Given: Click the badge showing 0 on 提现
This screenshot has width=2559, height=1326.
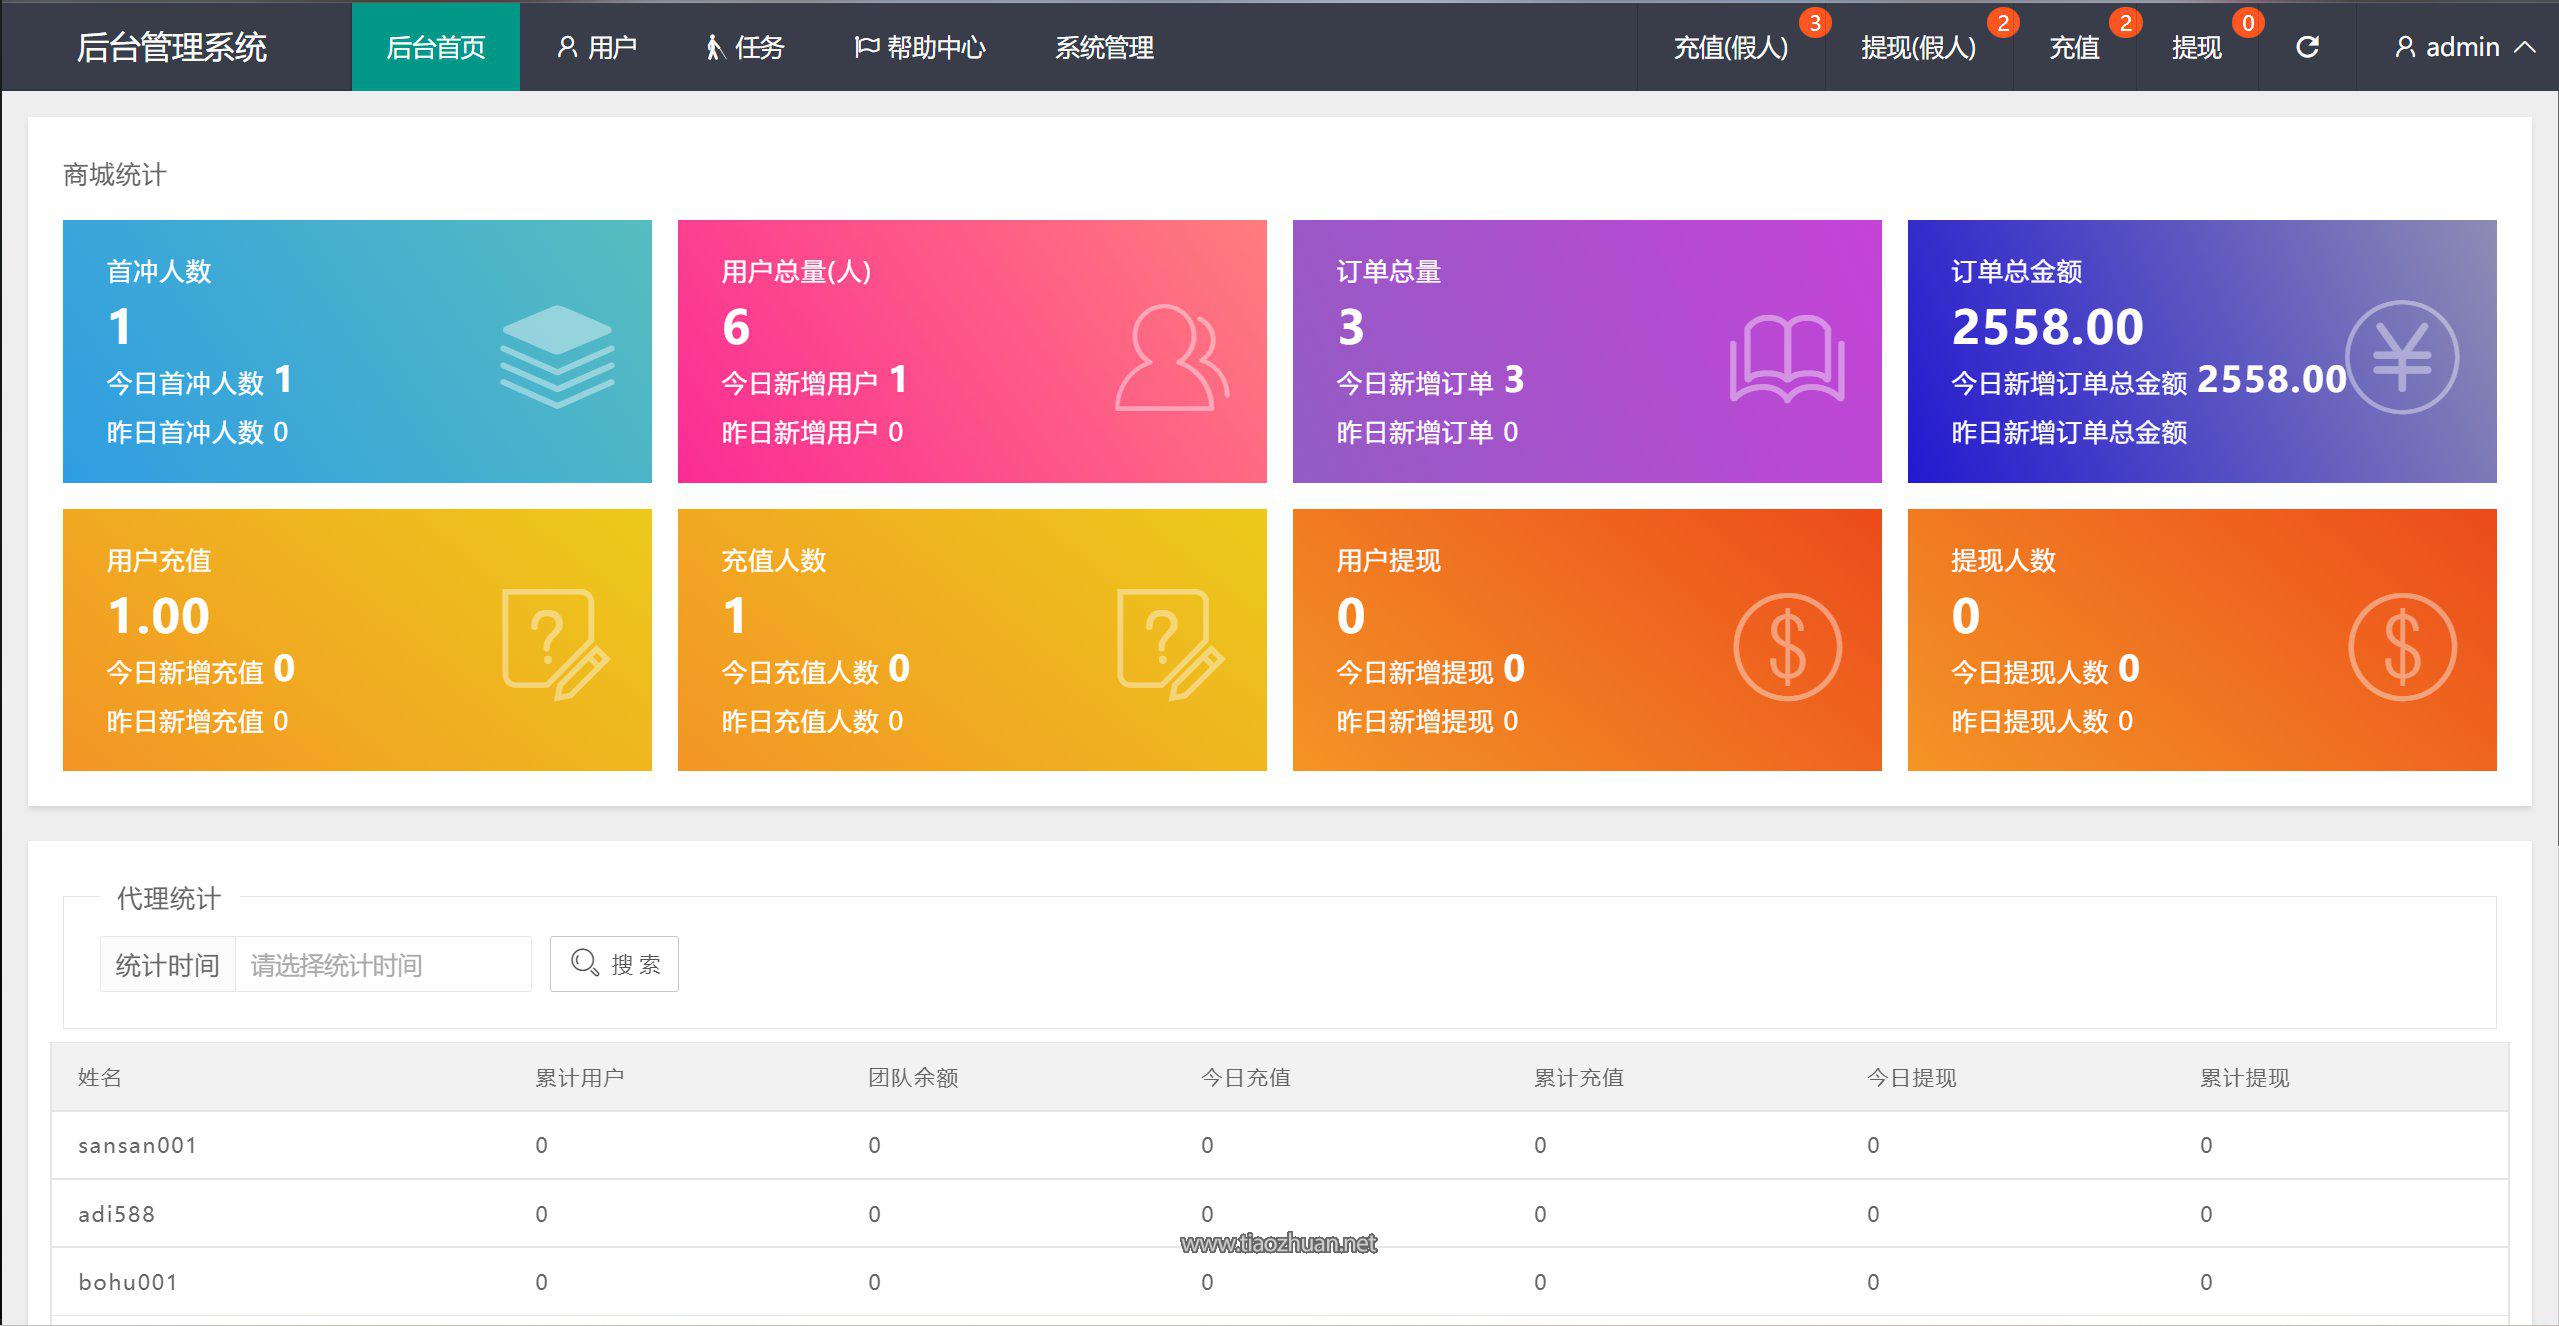Looking at the screenshot, I should pos(2247,23).
